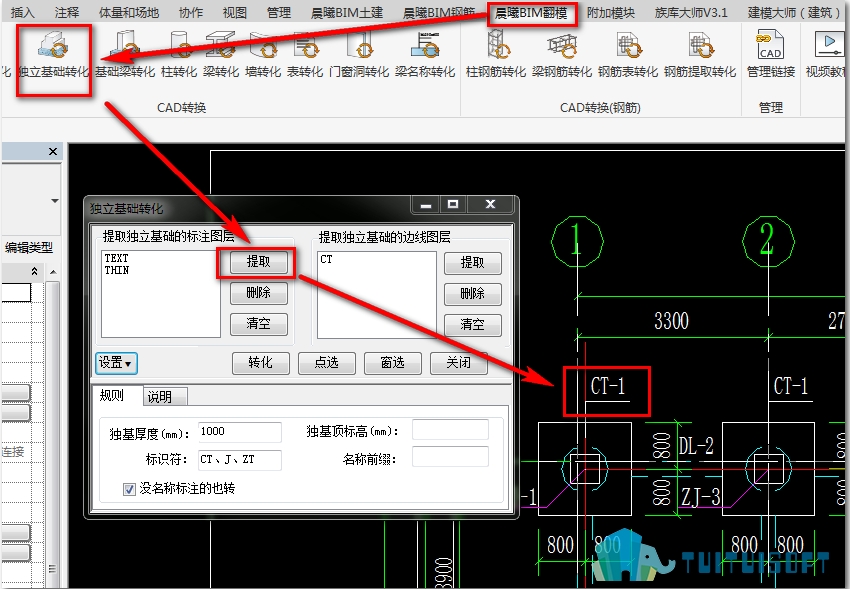Expand the 设置 settings section
The width and height of the screenshot is (850, 589).
coord(115,364)
